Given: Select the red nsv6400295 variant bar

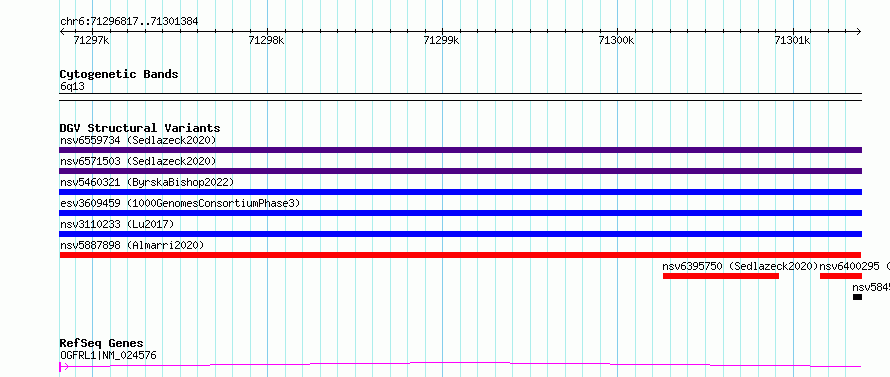Looking at the screenshot, I should (841, 276).
